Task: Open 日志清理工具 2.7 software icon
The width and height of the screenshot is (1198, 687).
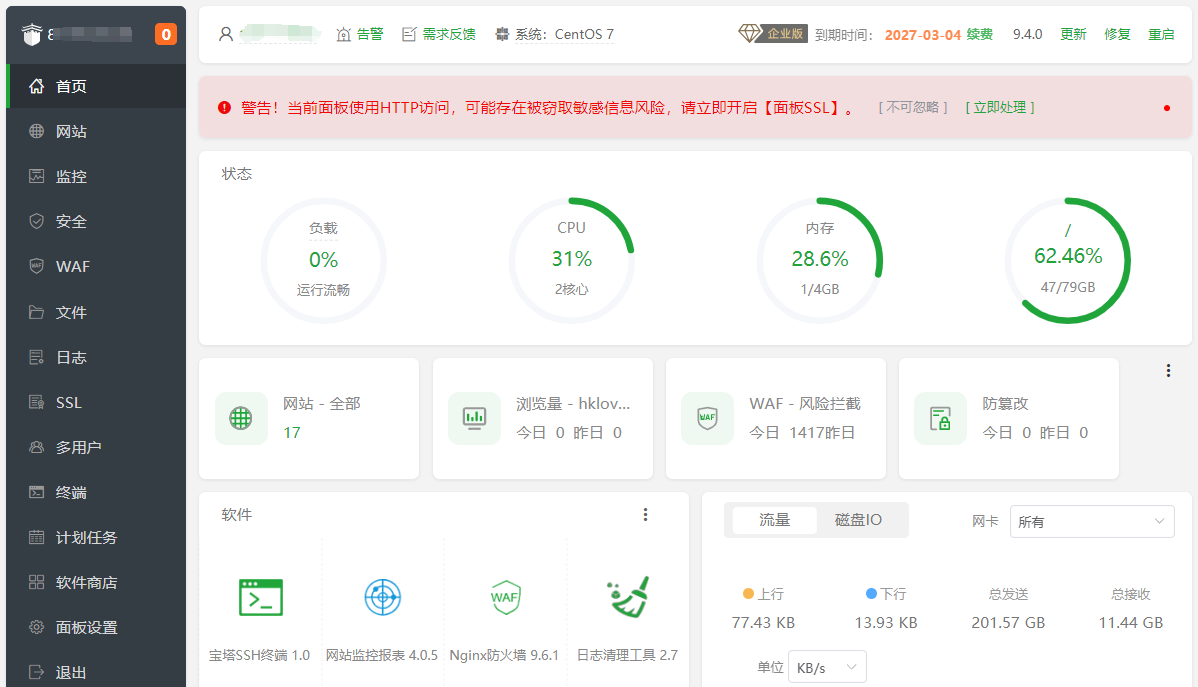Action: tap(628, 597)
